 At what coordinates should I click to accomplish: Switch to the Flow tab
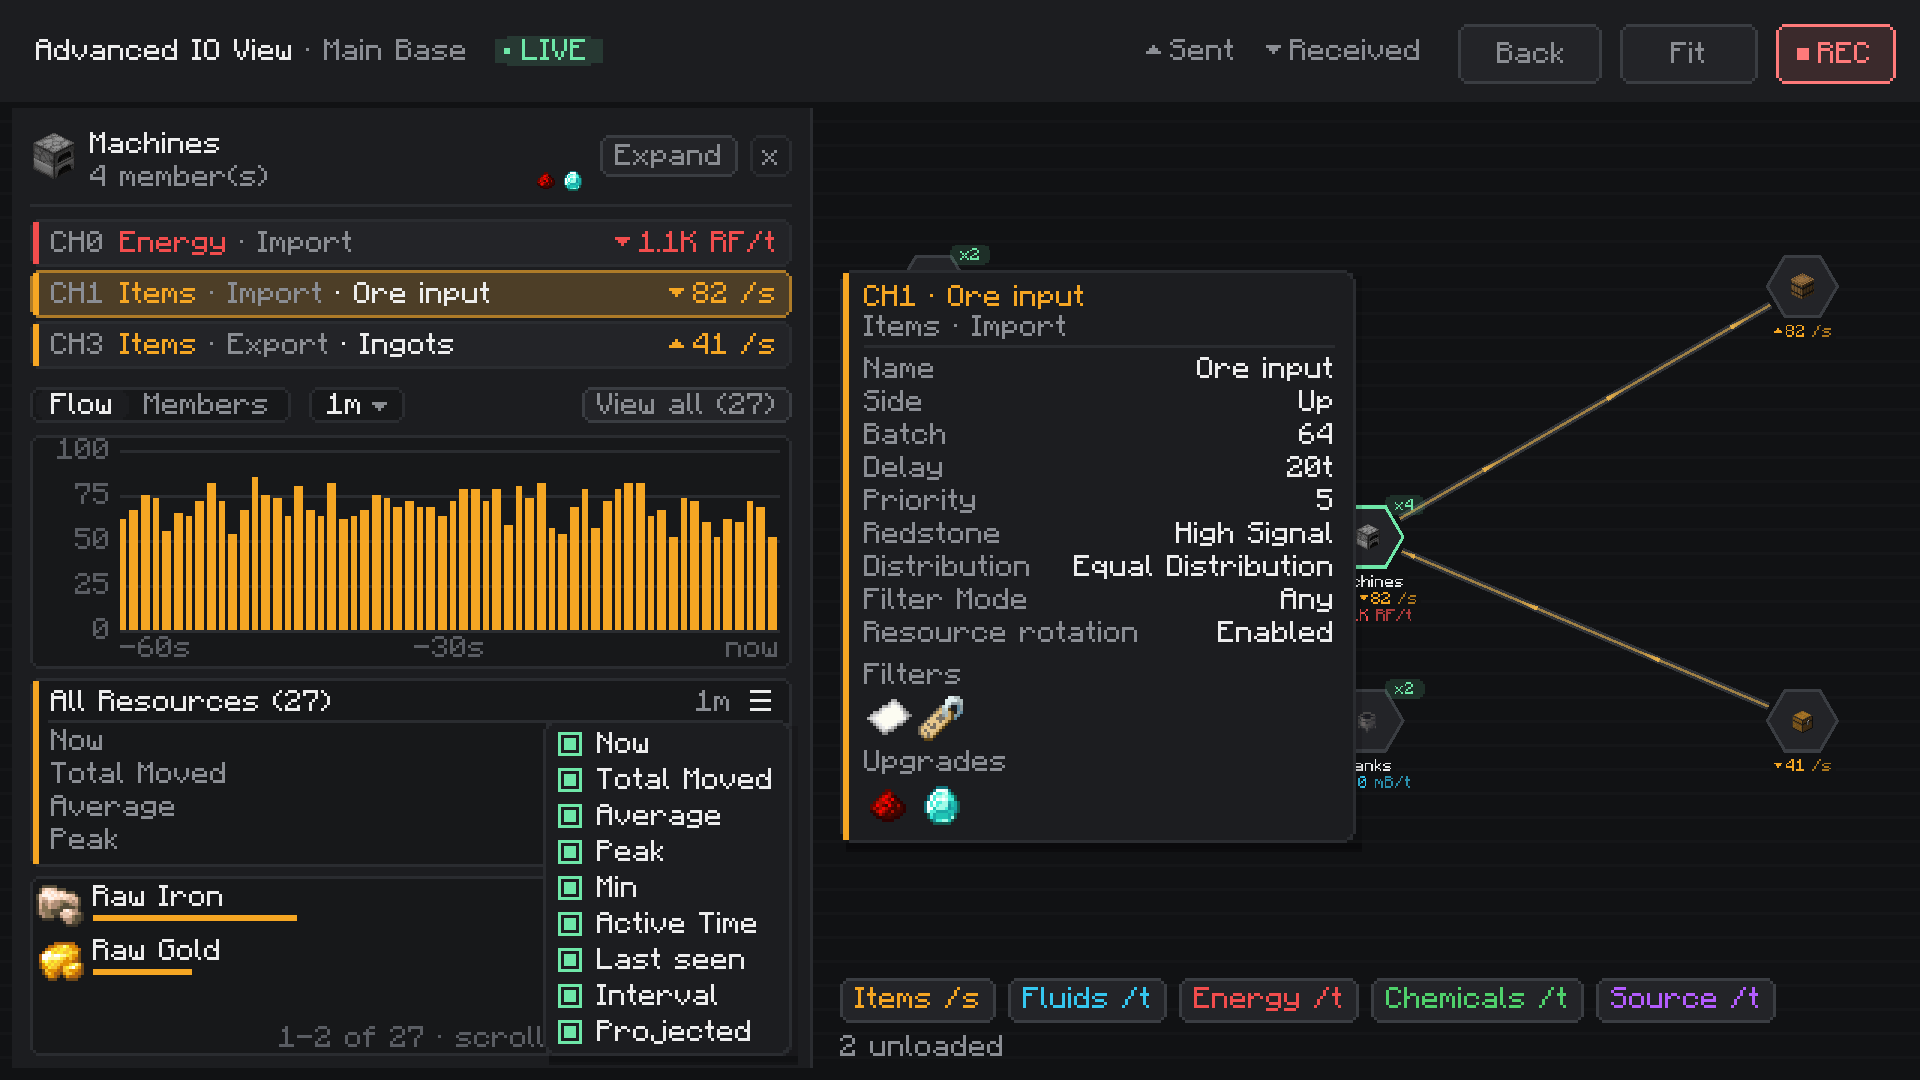(x=81, y=405)
